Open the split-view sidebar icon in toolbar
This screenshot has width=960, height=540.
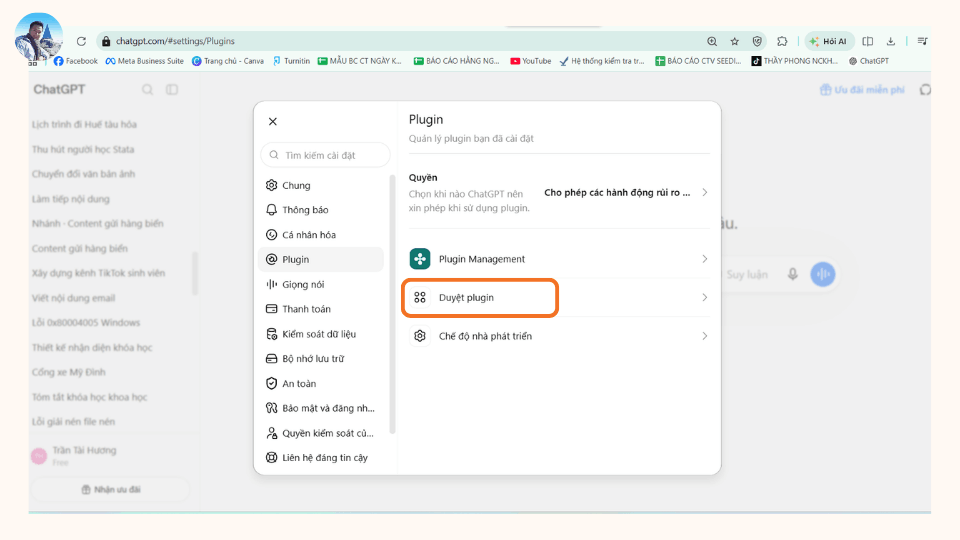pos(868,41)
